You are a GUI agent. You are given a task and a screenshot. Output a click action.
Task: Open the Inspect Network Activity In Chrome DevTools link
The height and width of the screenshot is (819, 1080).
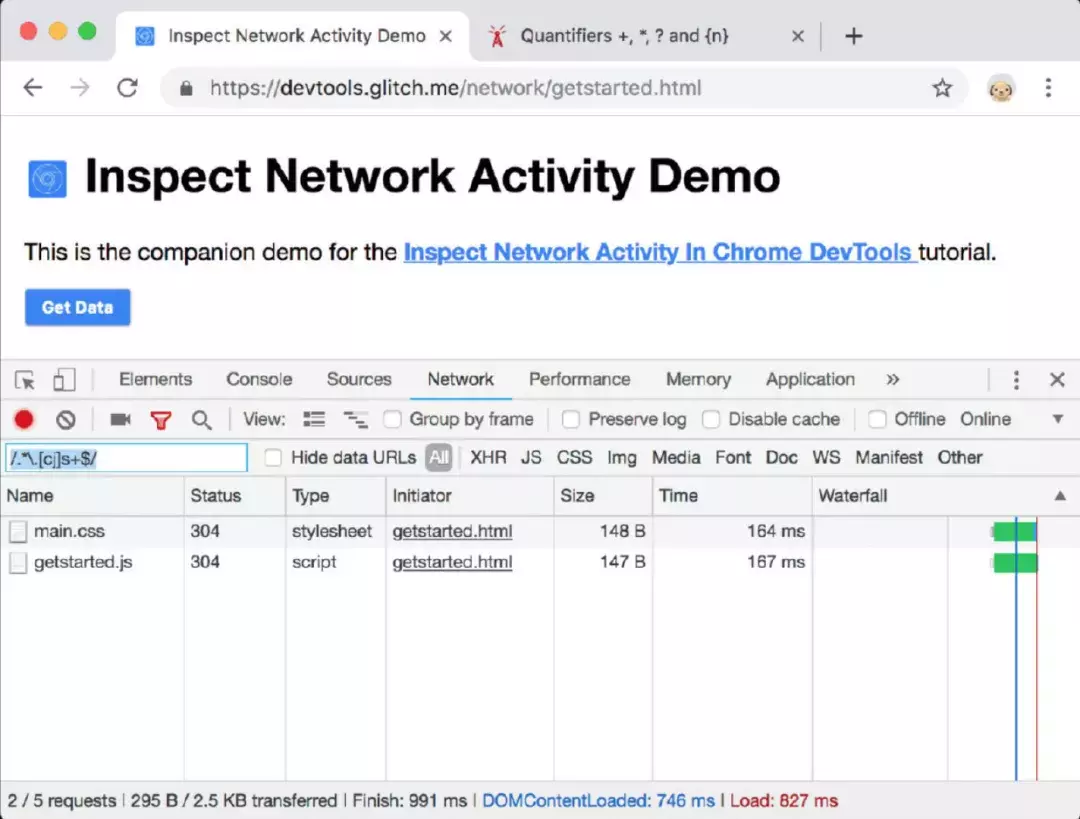pos(659,252)
